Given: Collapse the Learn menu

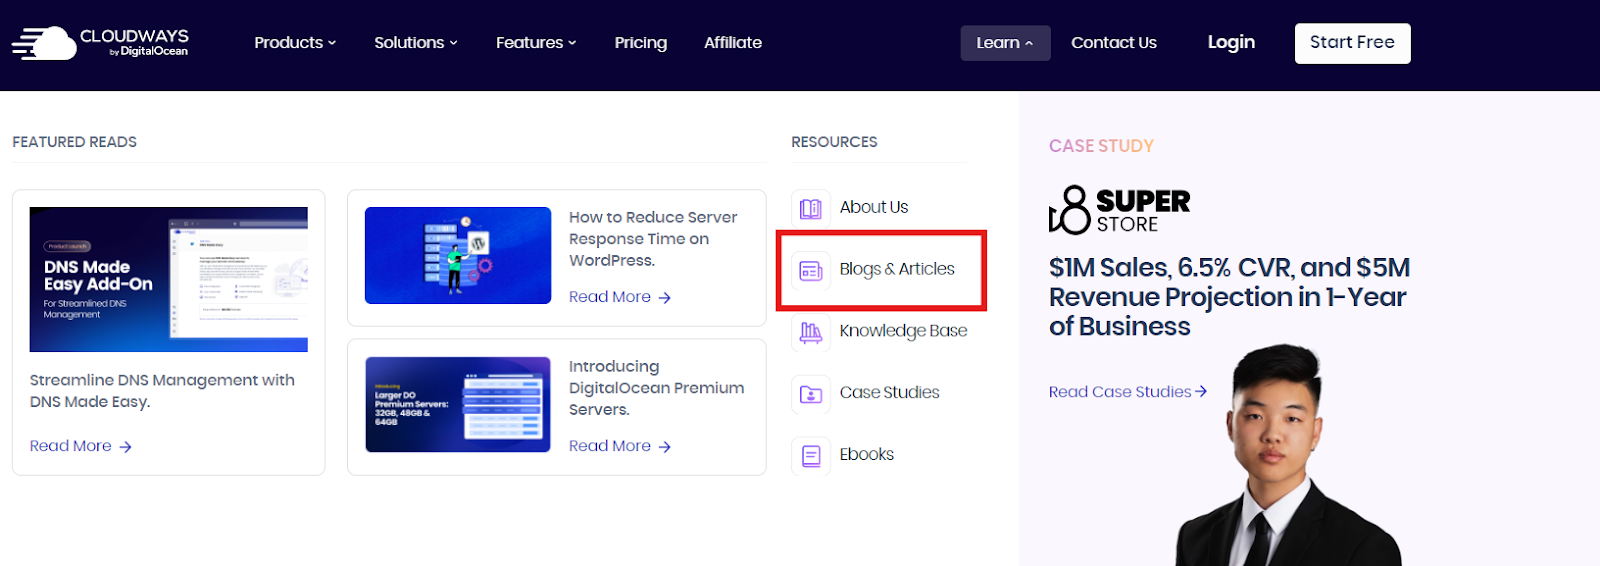Looking at the screenshot, I should coord(1005,43).
